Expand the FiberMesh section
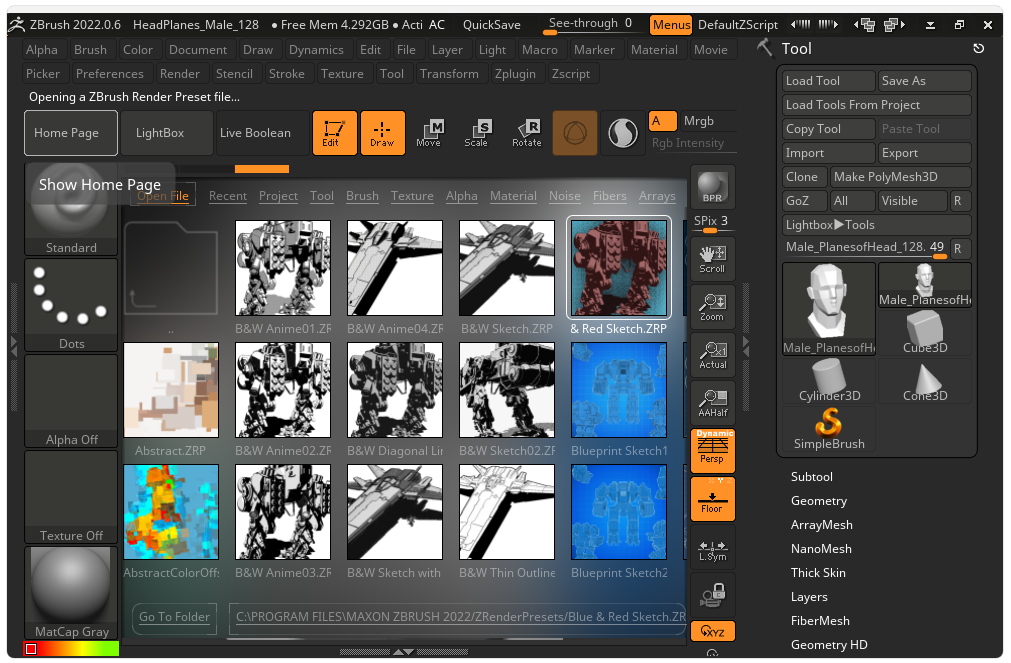 coord(820,620)
